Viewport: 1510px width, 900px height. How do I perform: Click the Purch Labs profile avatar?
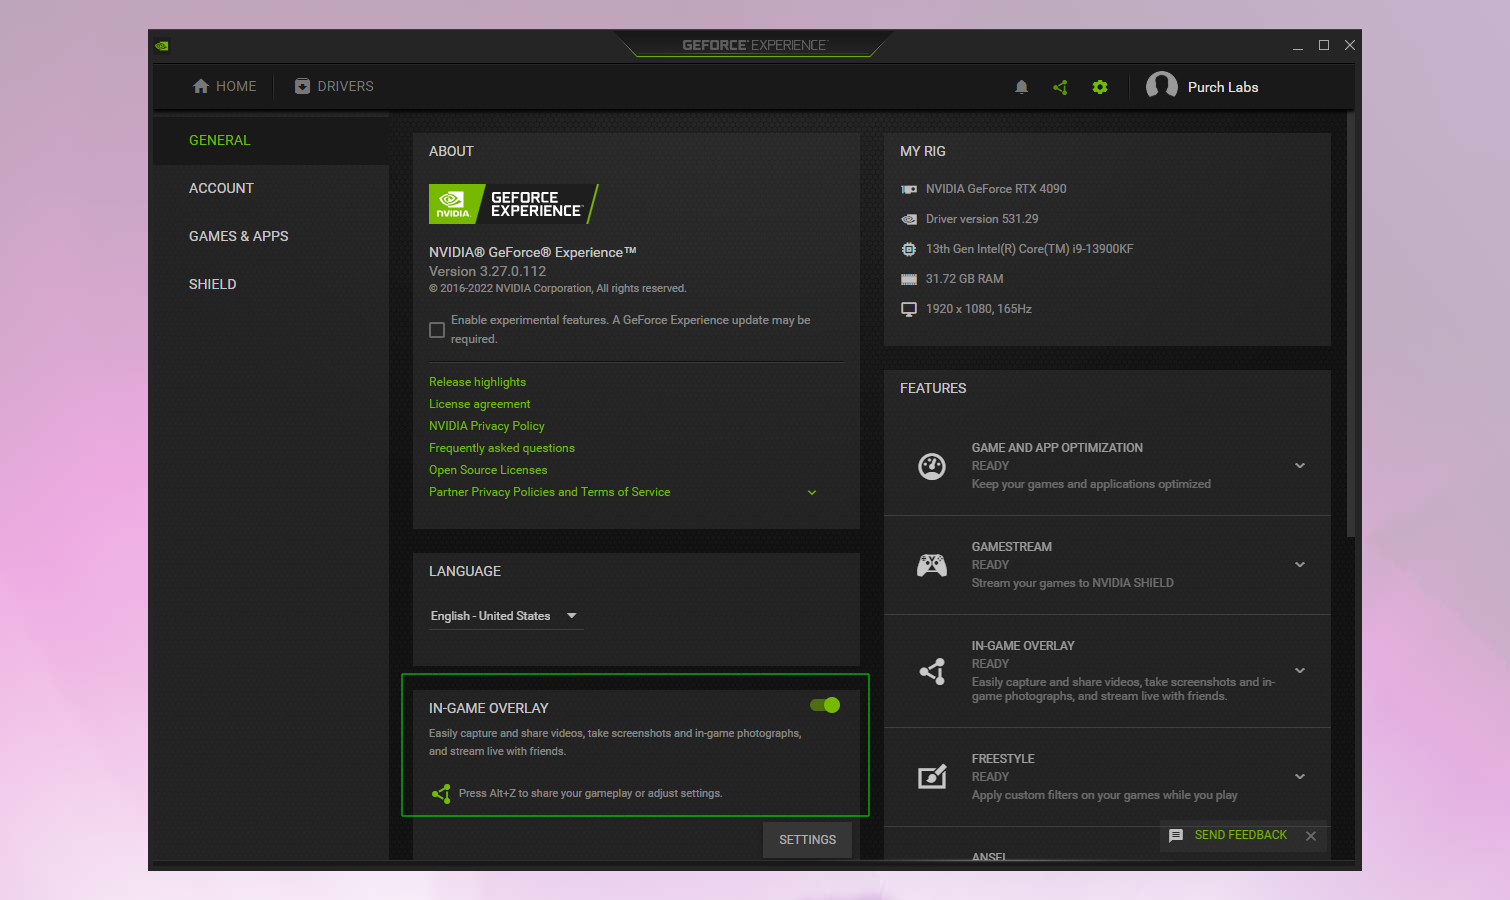pyautogui.click(x=1162, y=86)
